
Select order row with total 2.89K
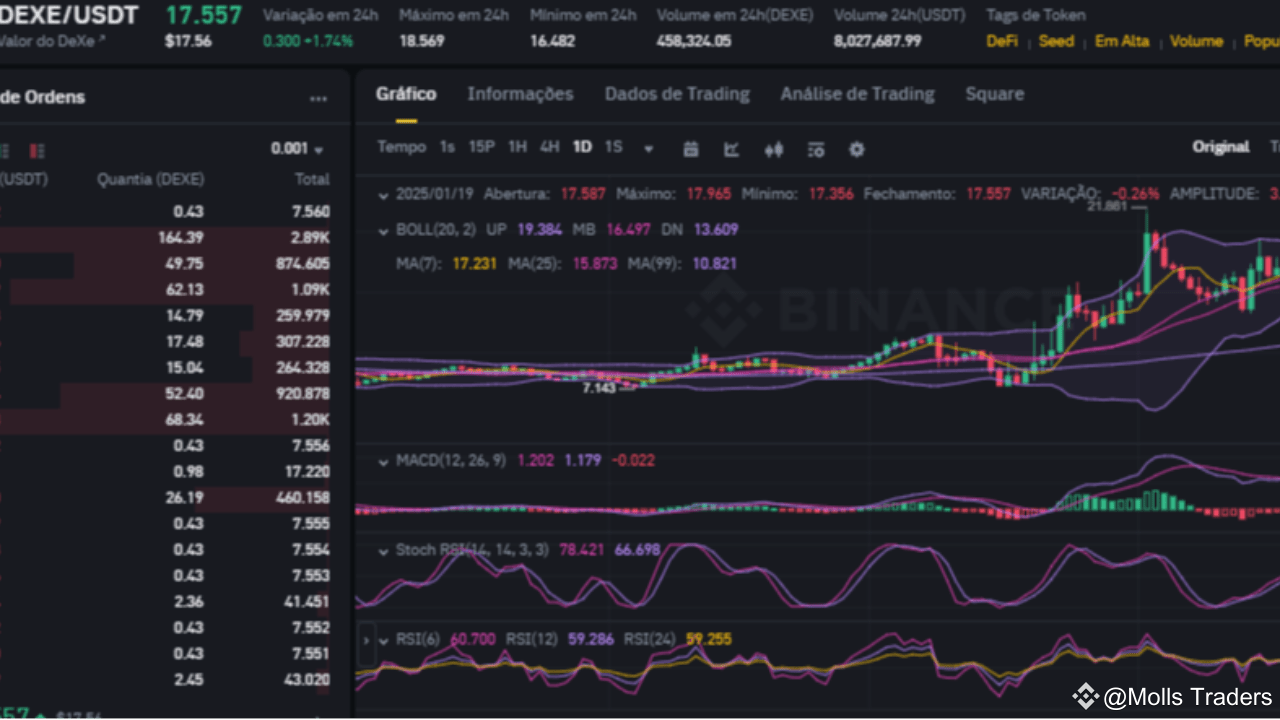pyautogui.click(x=165, y=238)
